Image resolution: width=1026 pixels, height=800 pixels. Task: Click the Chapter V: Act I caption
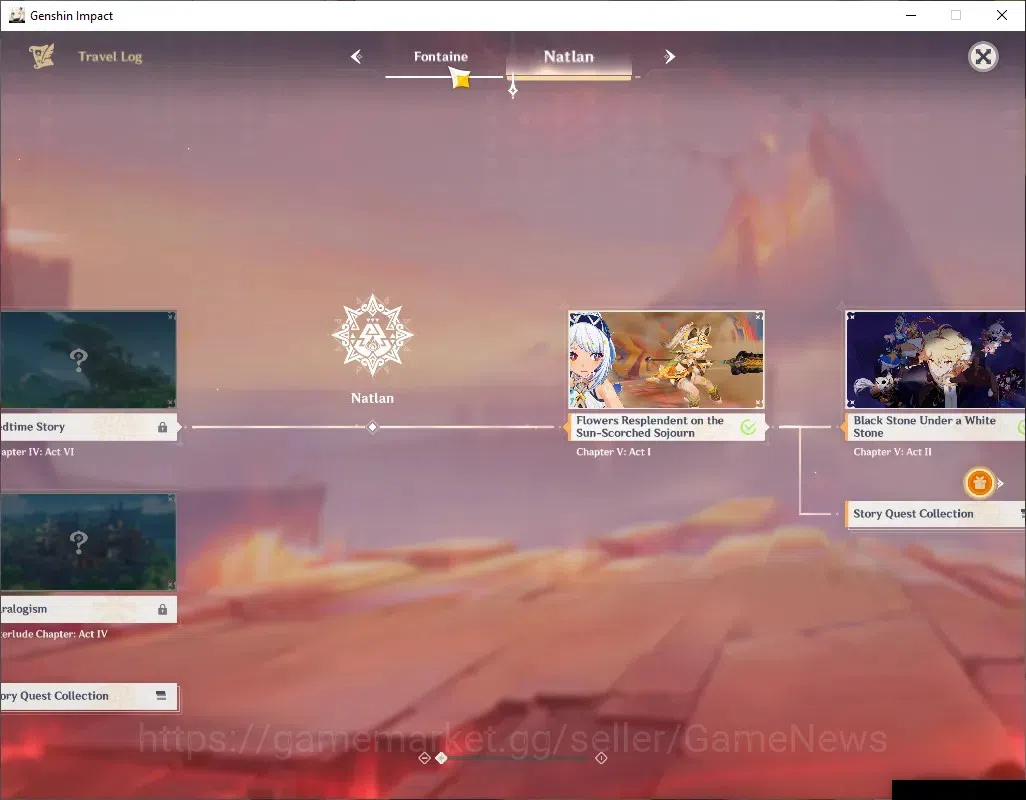[x=613, y=452]
